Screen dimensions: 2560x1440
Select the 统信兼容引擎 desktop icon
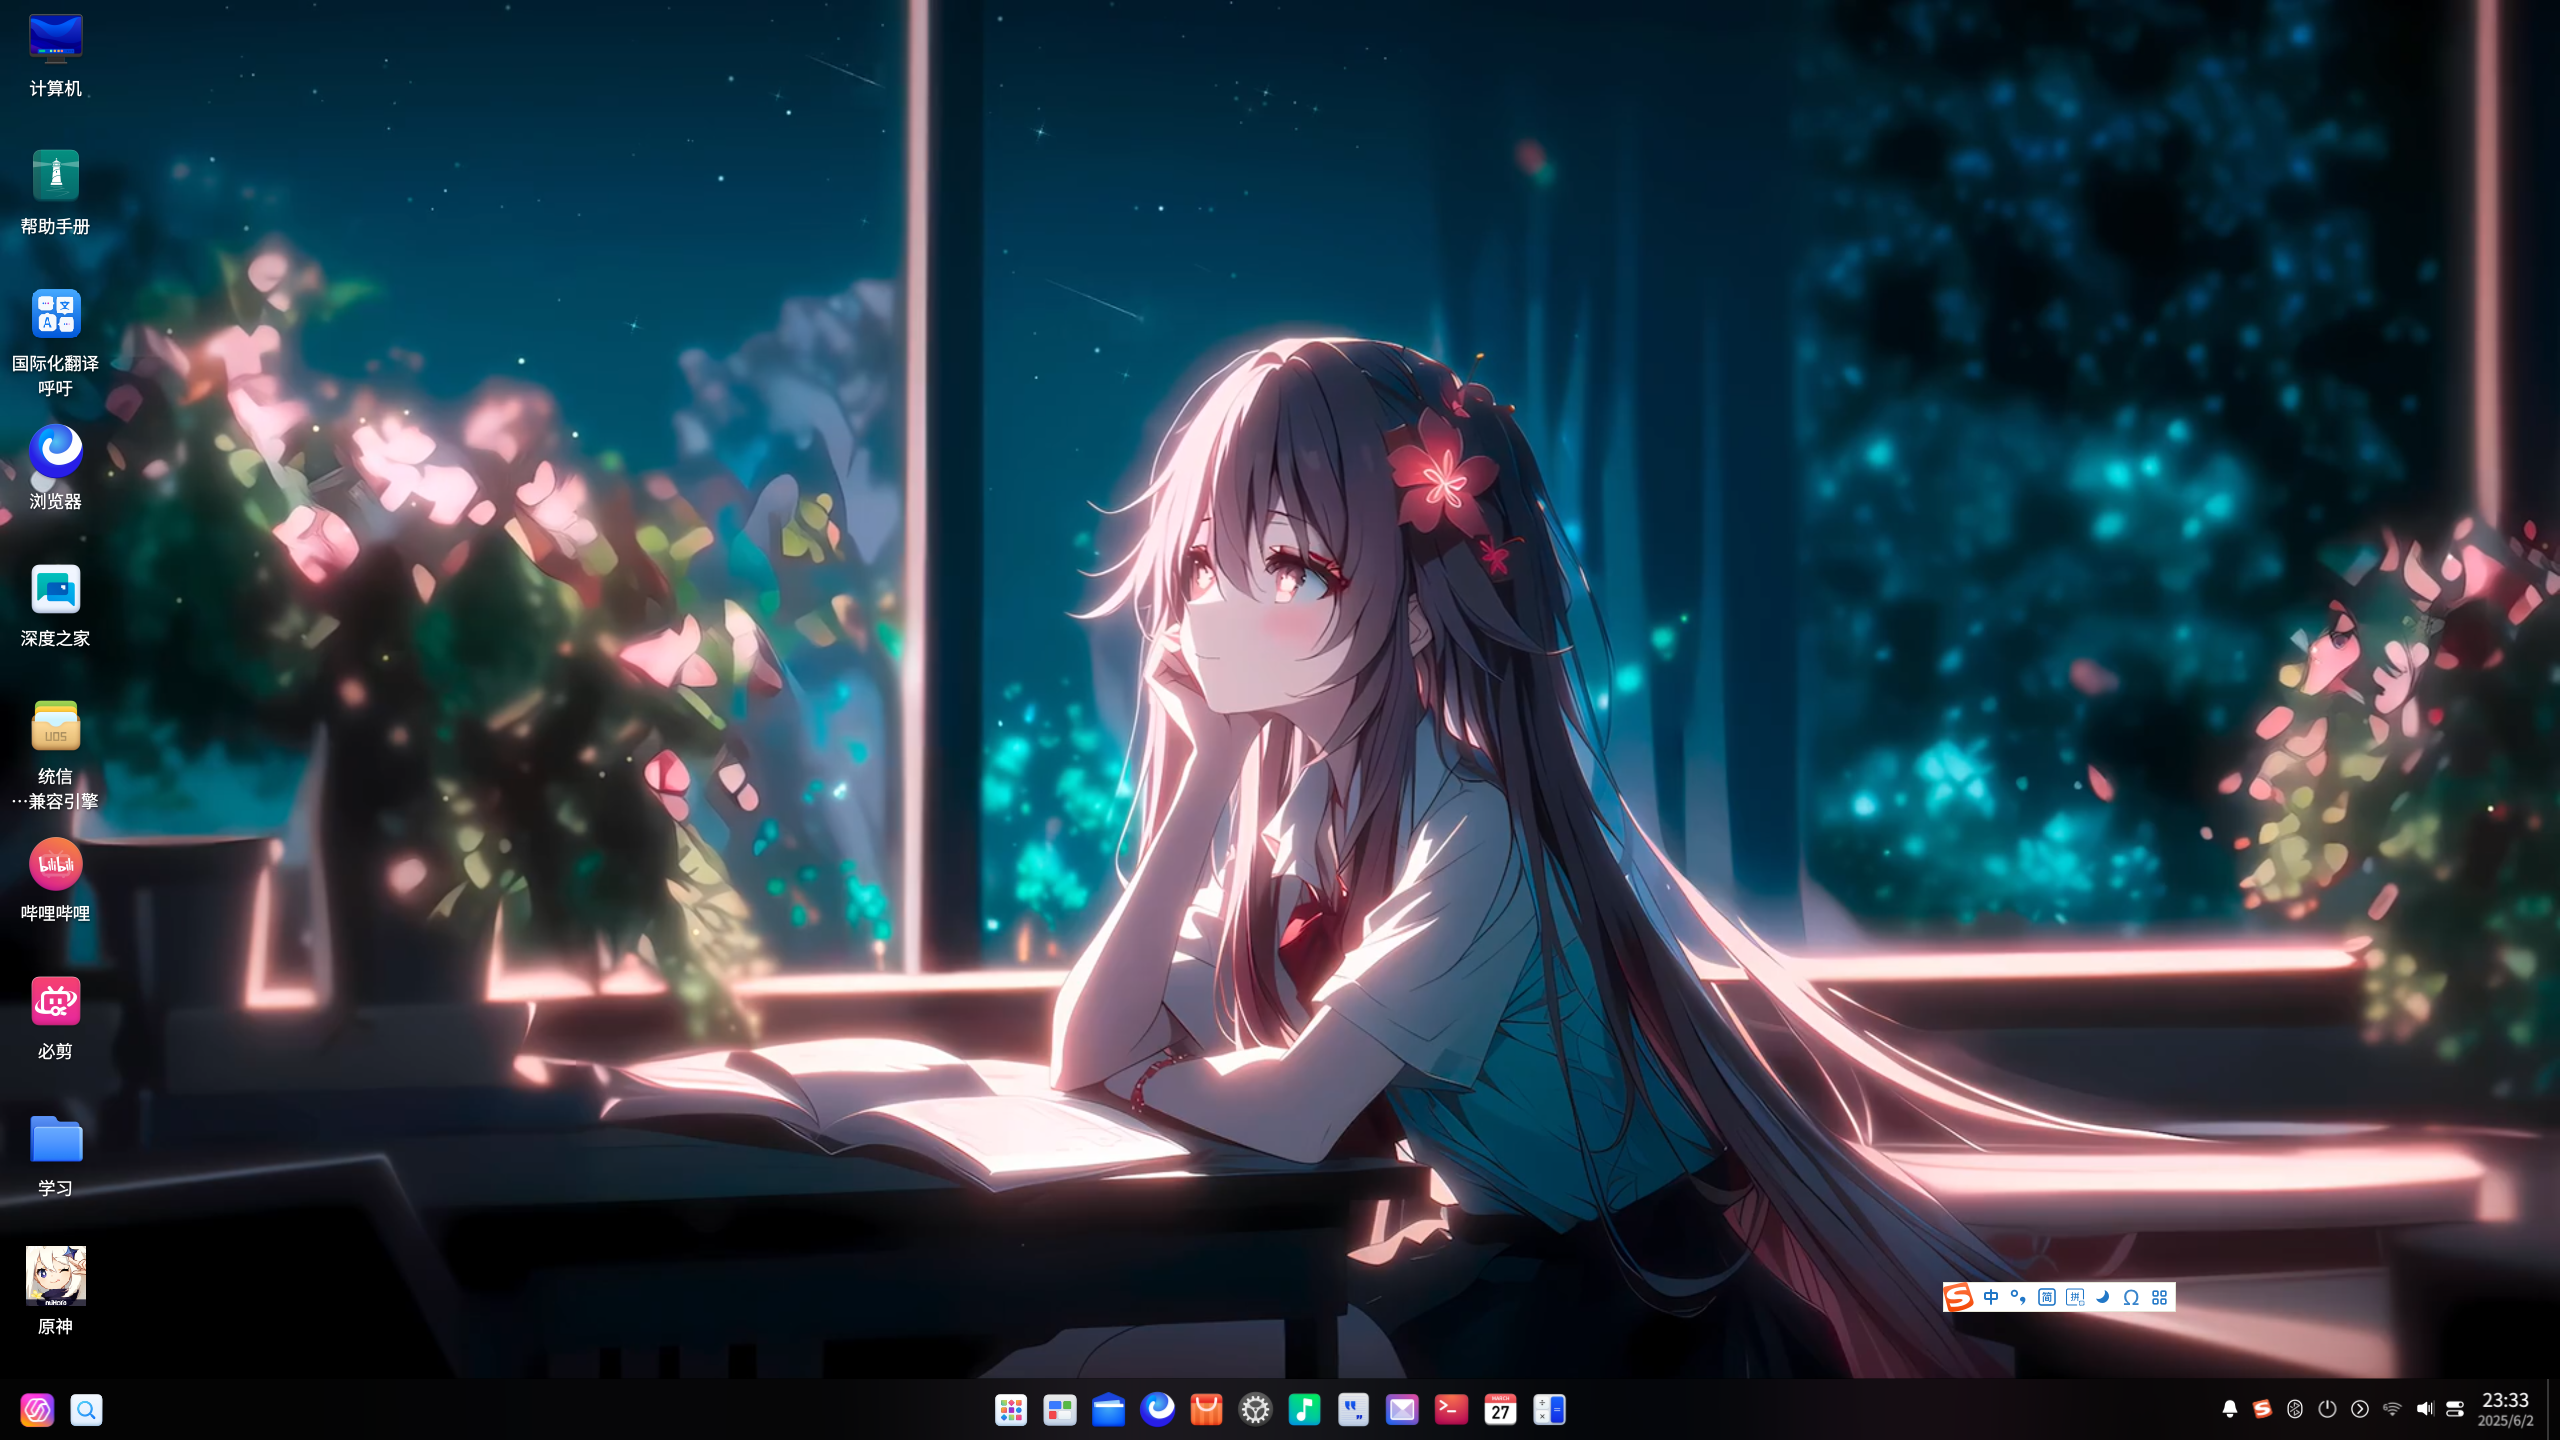click(55, 755)
